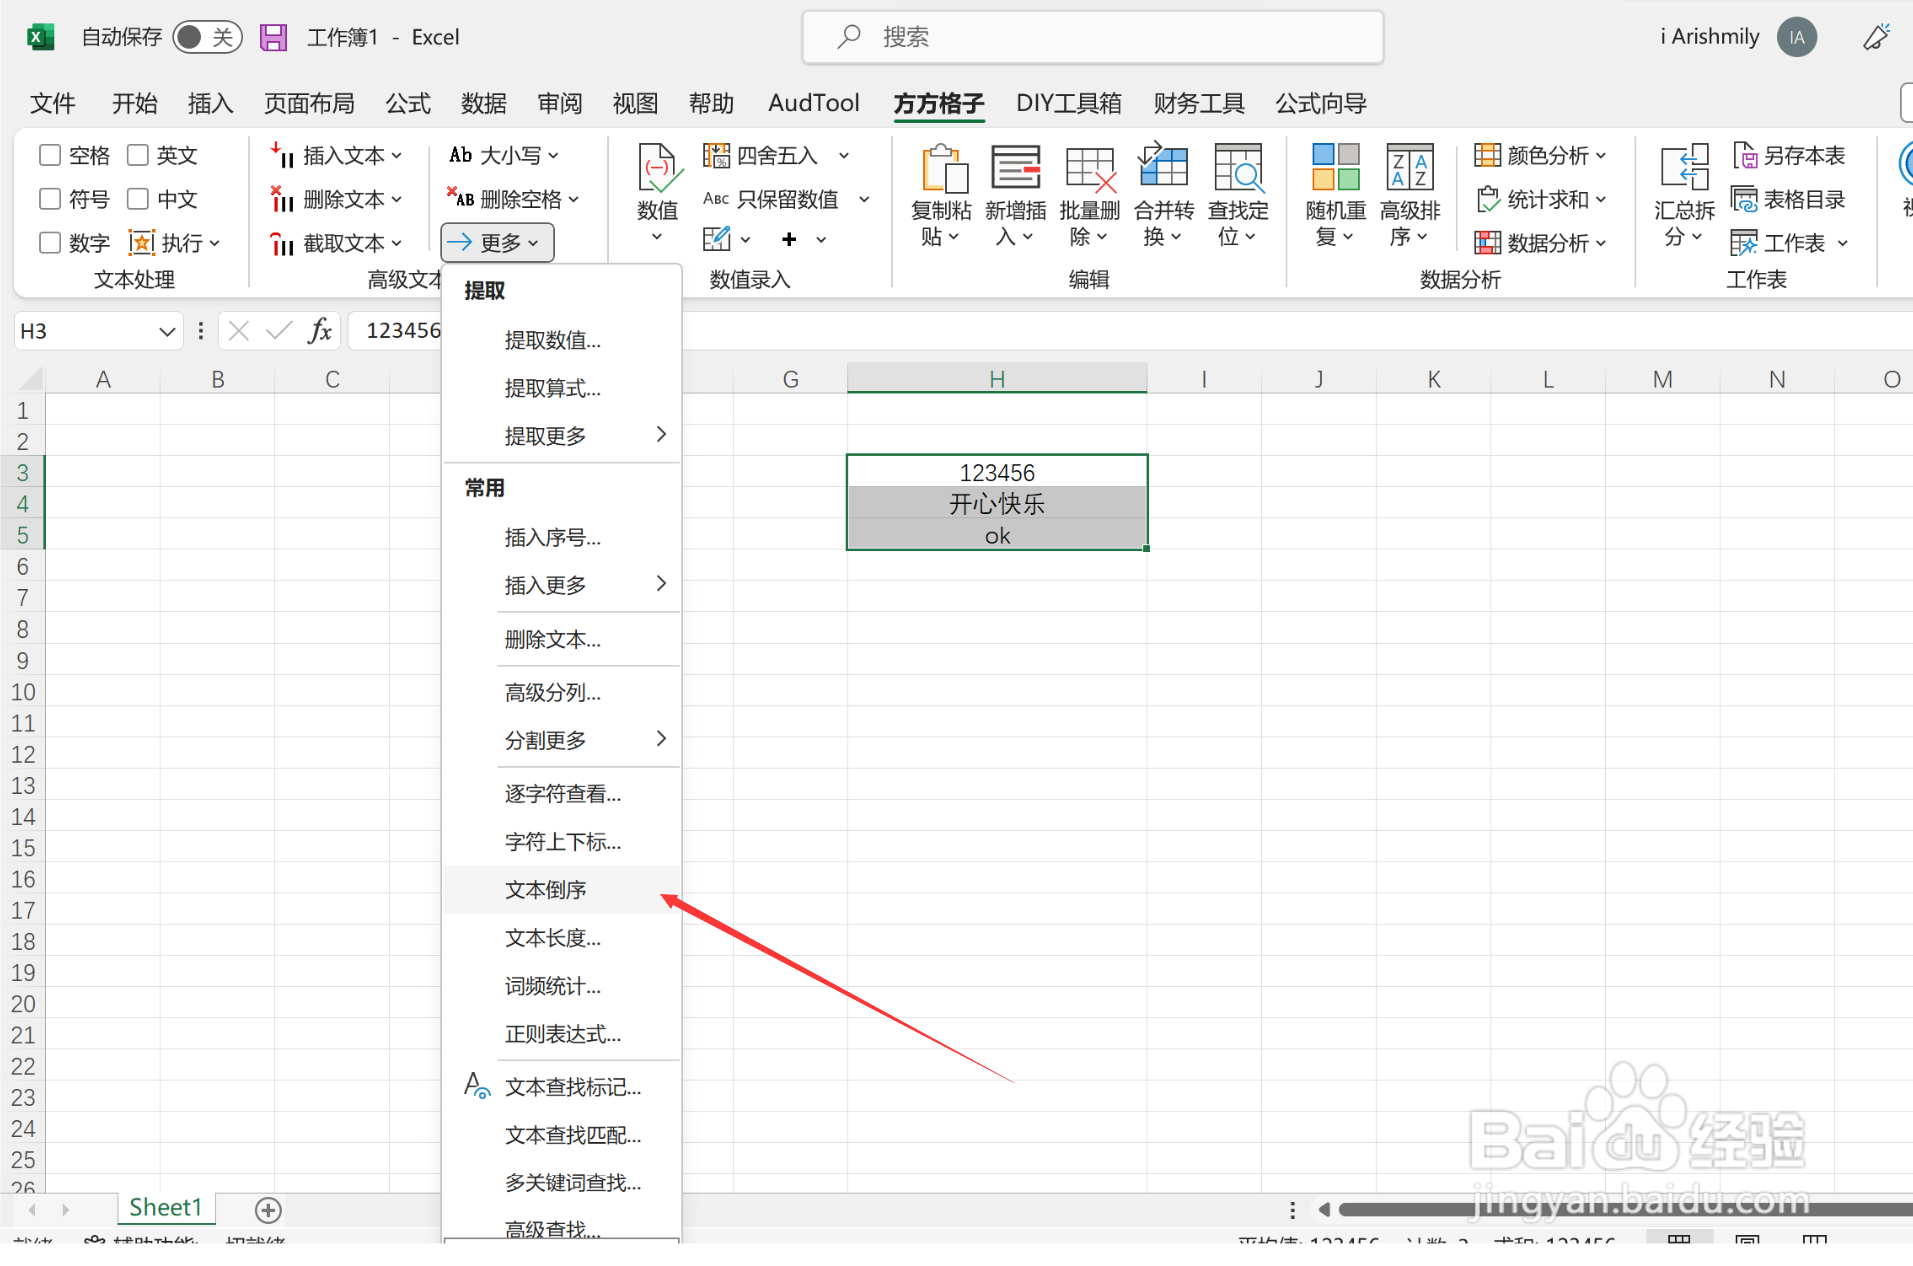Click the 工作表 ribbon button
The height and width of the screenshot is (1266, 1913).
tap(1789, 243)
